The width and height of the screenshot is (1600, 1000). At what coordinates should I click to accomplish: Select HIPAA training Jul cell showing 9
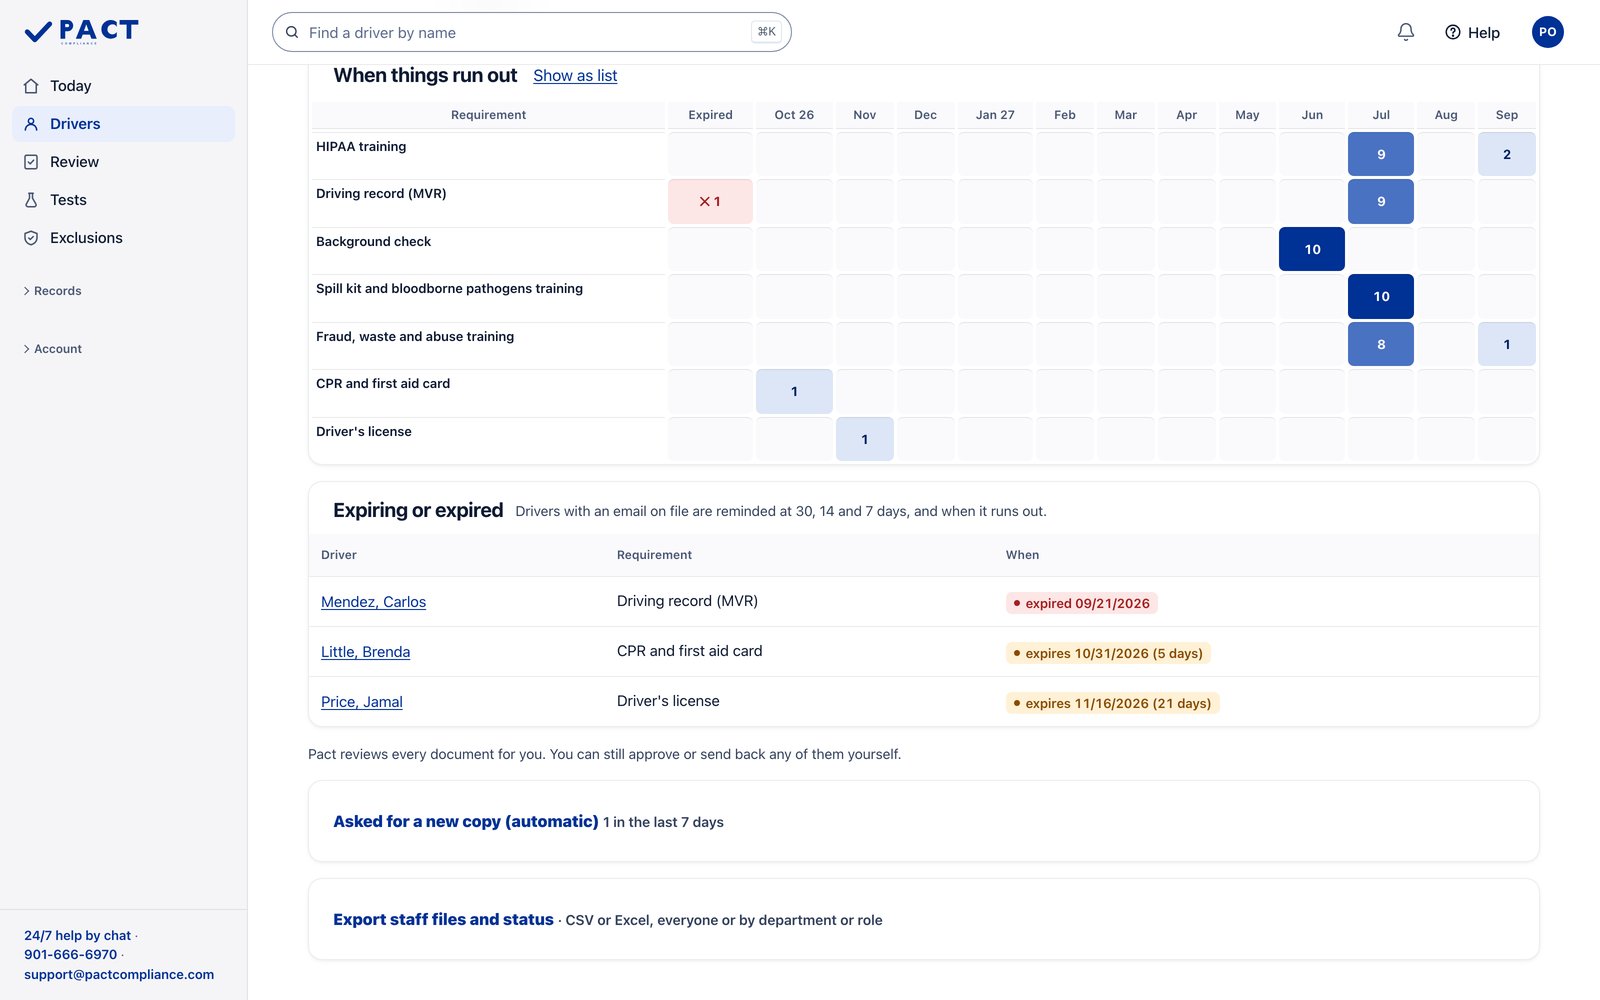coord(1381,154)
